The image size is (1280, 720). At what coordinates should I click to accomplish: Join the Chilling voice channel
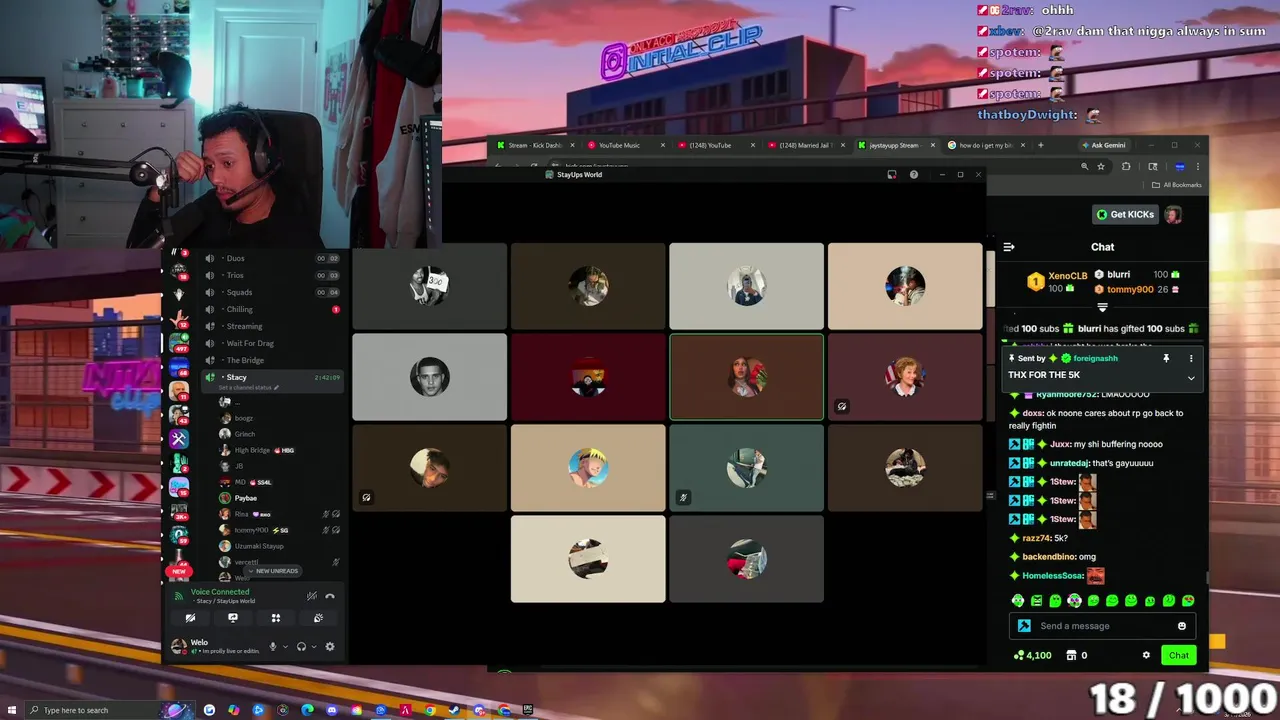point(272,309)
